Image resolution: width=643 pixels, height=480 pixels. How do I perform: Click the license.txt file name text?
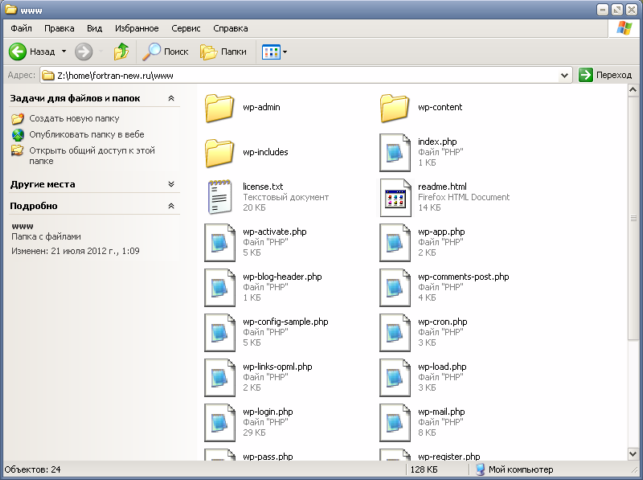coord(263,187)
